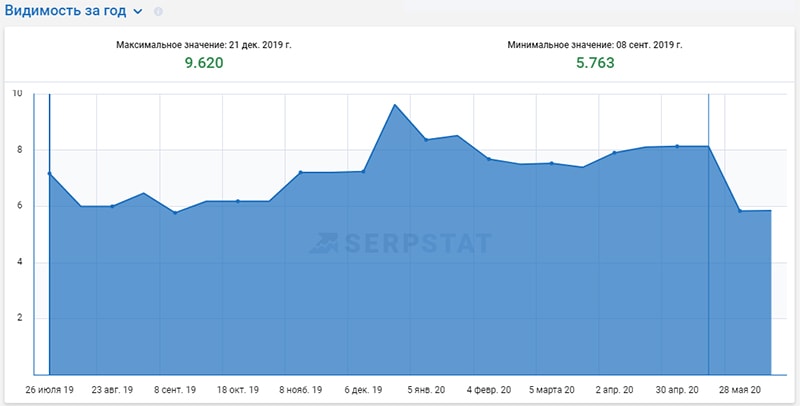Click the data point above 30 апр. 20

(677, 146)
